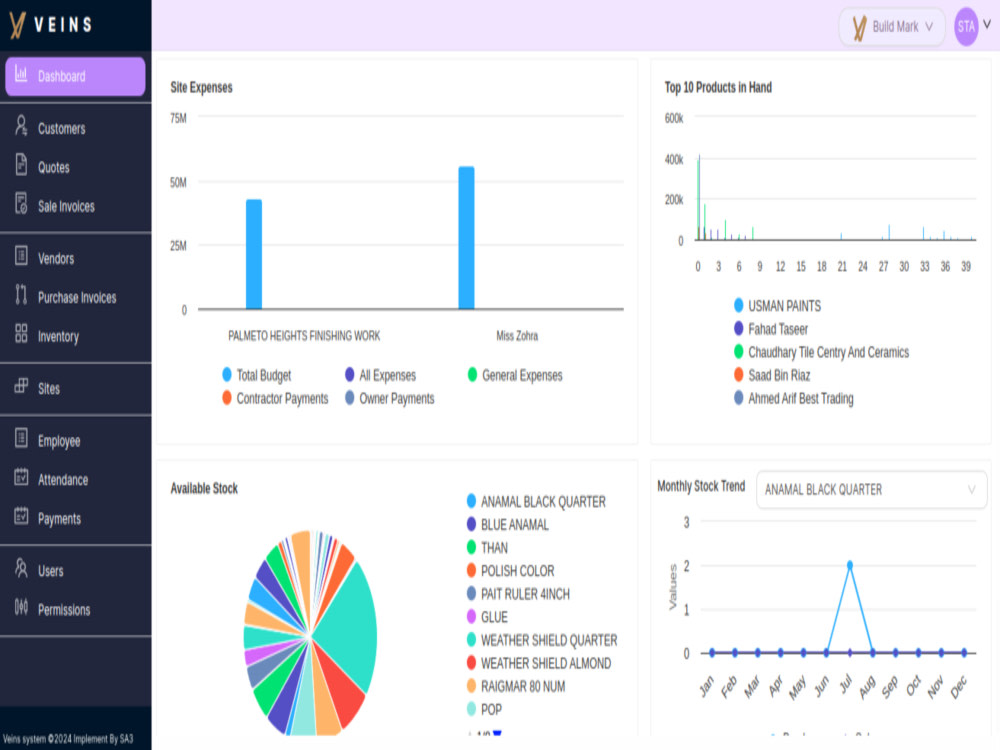Toggle Chaudhary Tile Centry And Ceramics legend
This screenshot has width=1000, height=750.
pyautogui.click(x=821, y=352)
